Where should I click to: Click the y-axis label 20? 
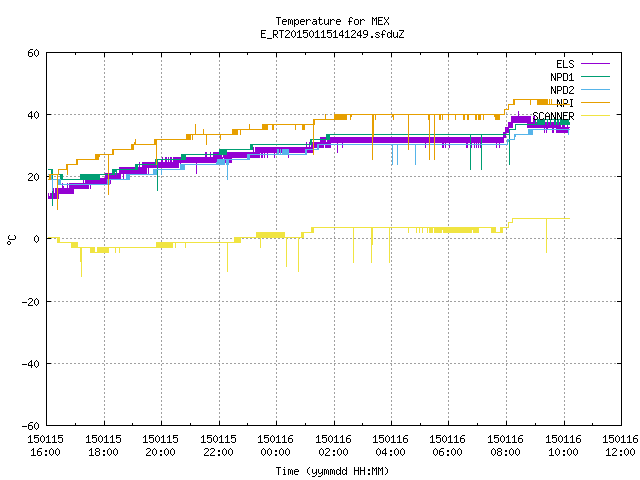coord(33,178)
